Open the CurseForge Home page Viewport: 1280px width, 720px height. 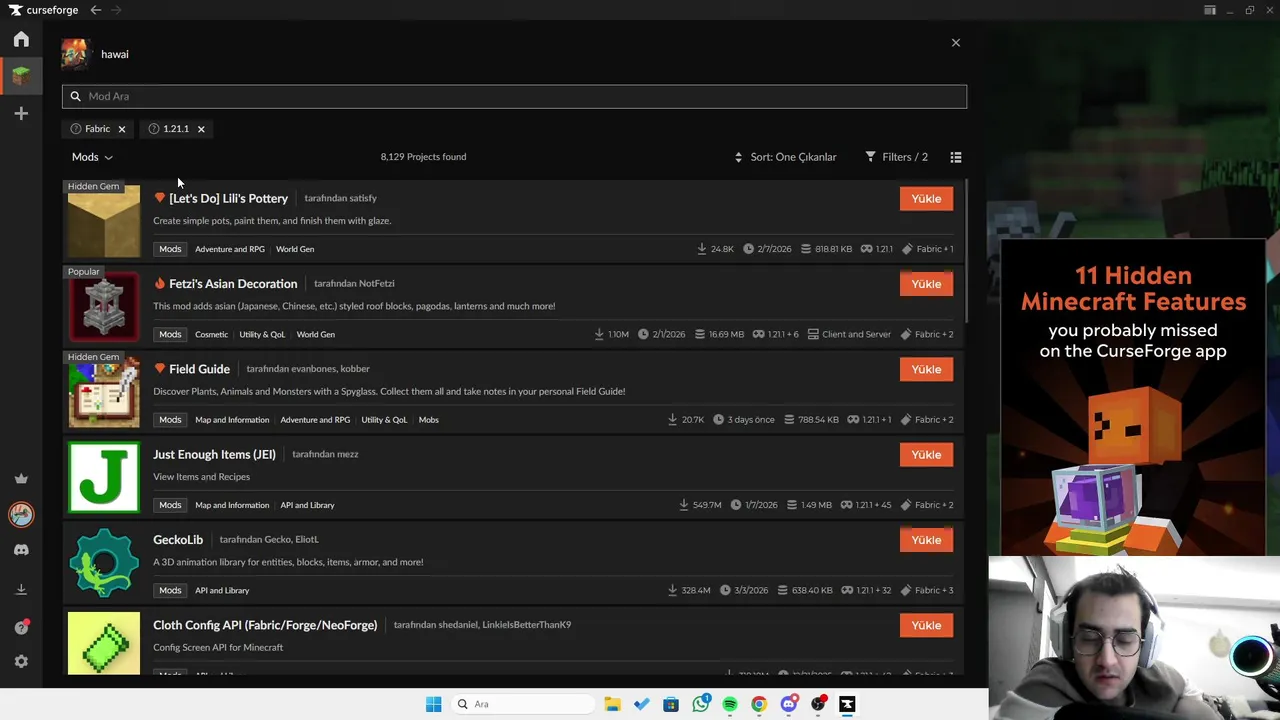21,39
